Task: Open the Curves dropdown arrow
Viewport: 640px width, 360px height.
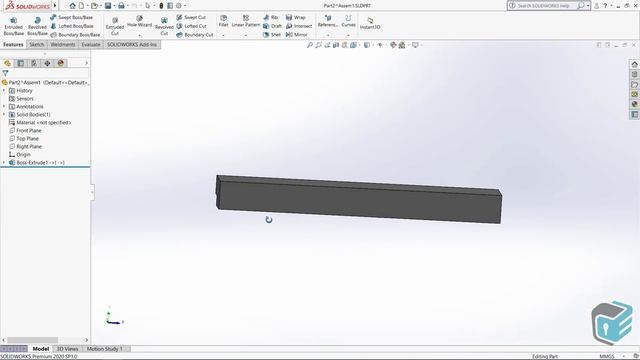Action: pyautogui.click(x=348, y=35)
